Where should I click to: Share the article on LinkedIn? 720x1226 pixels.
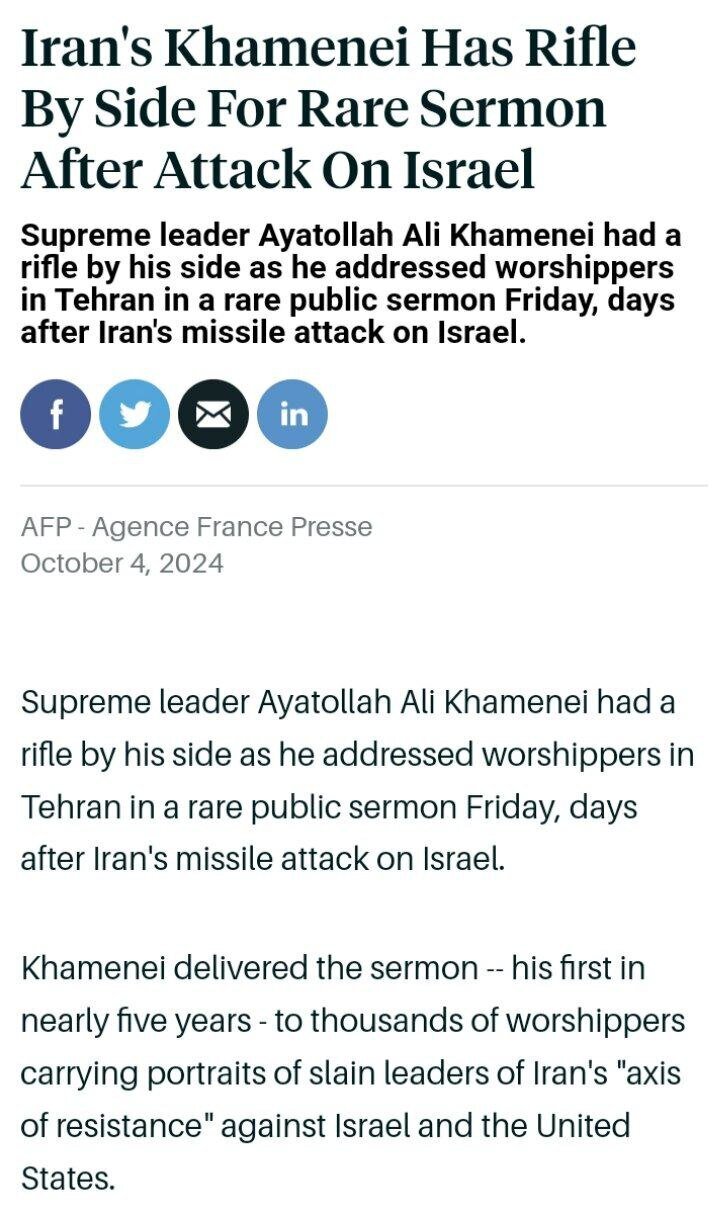pos(292,413)
